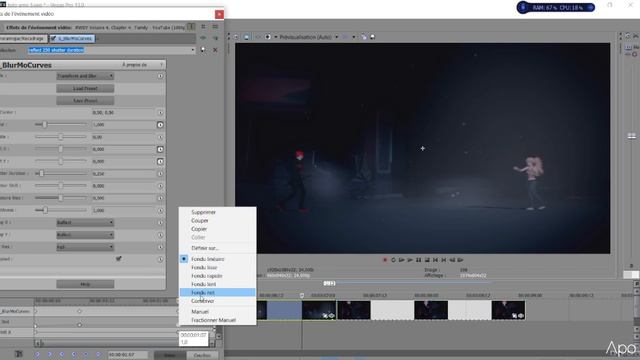This screenshot has width=640, height=360.
Task: Toggle animation clock for Shutter Duration
Action: [x=160, y=173]
